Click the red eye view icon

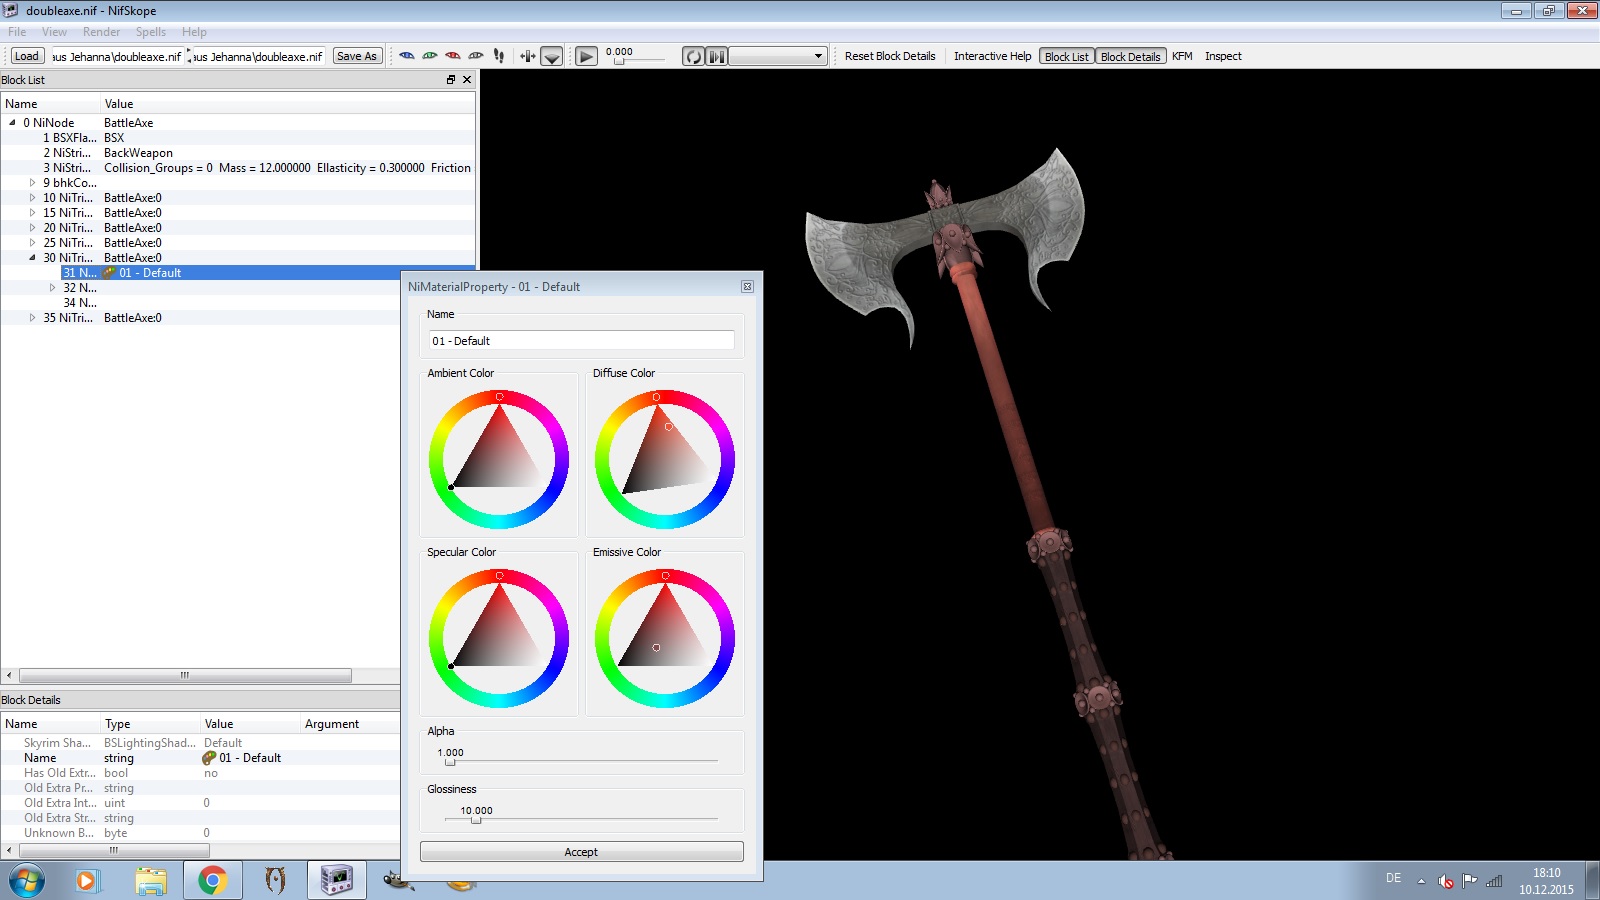[x=453, y=56]
